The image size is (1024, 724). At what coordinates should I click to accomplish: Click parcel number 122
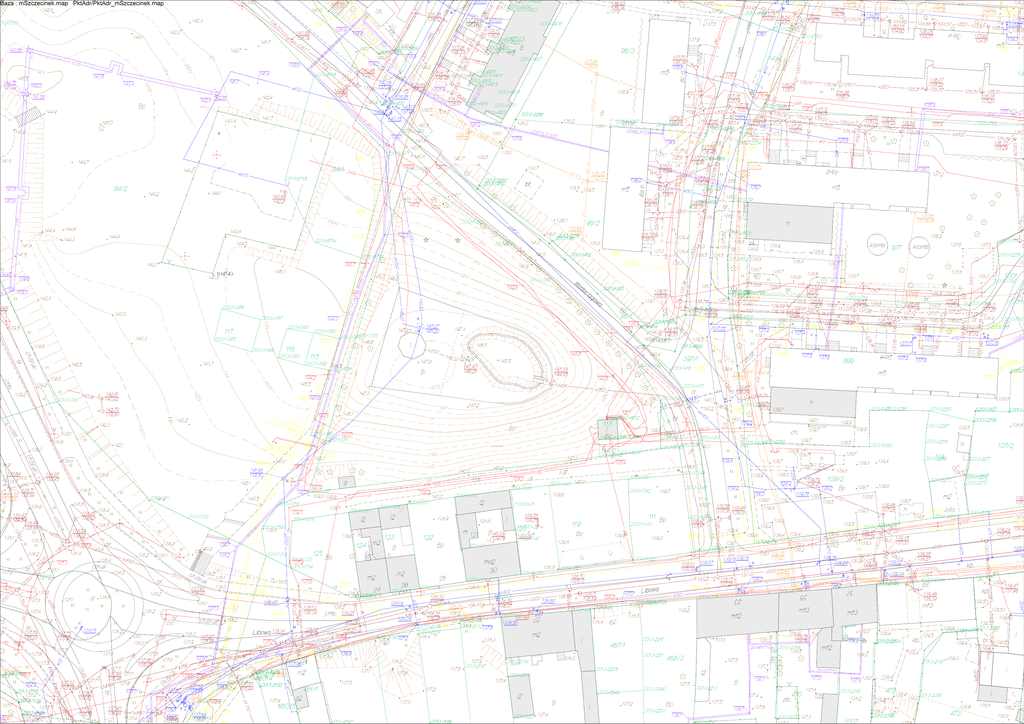click(x=428, y=538)
